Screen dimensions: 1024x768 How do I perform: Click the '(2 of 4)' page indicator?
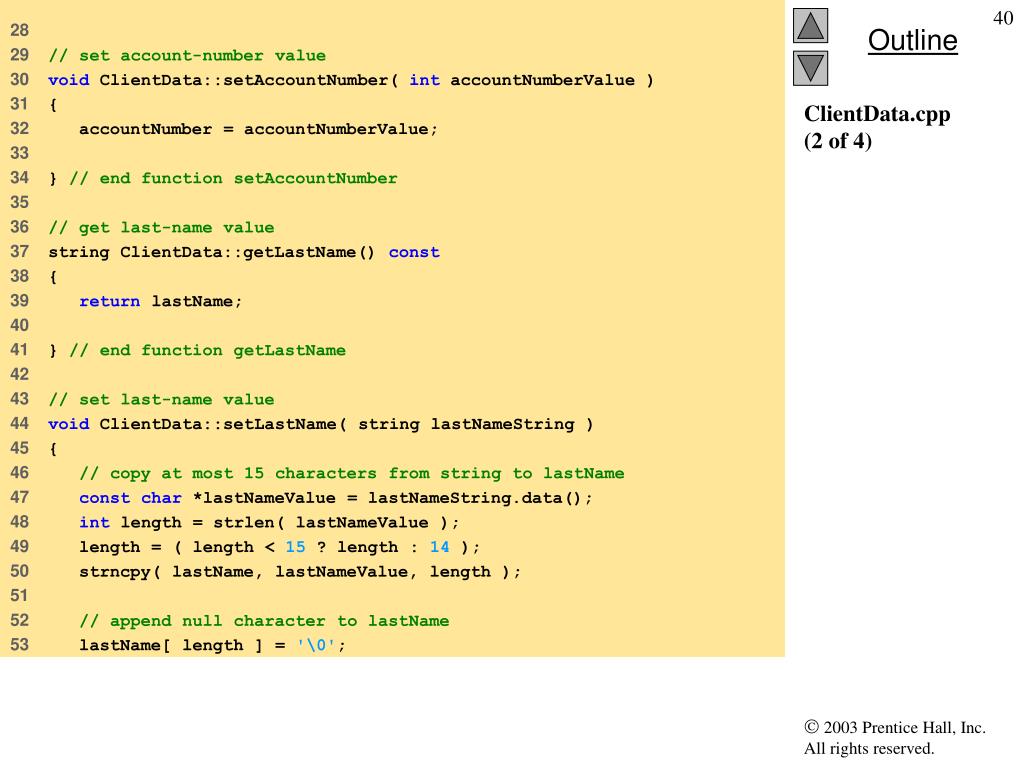(838, 141)
